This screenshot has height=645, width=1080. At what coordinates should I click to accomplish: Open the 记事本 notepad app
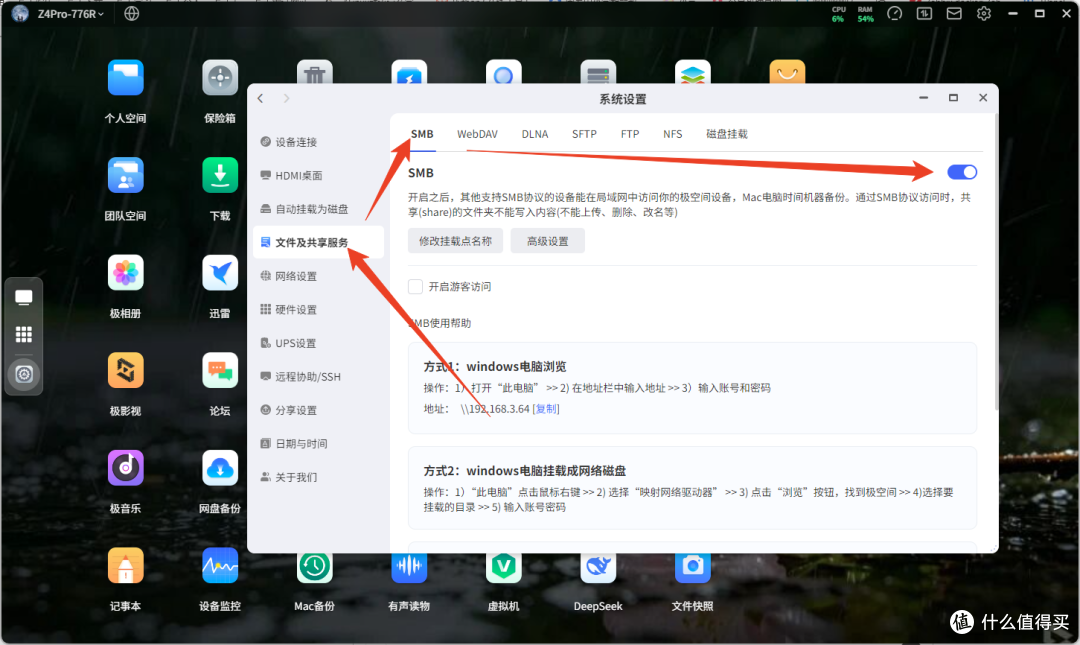pos(125,566)
